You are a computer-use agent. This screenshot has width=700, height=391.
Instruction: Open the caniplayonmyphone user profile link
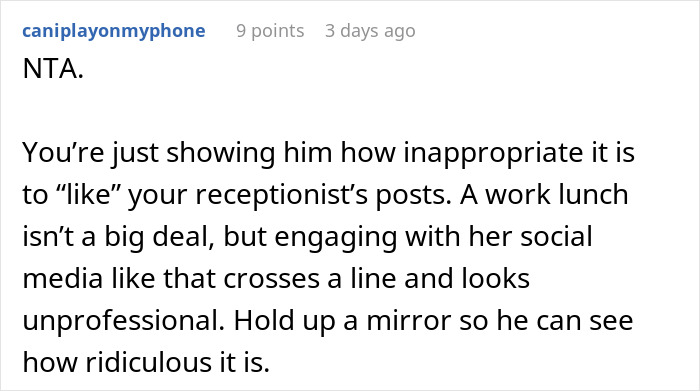click(114, 31)
